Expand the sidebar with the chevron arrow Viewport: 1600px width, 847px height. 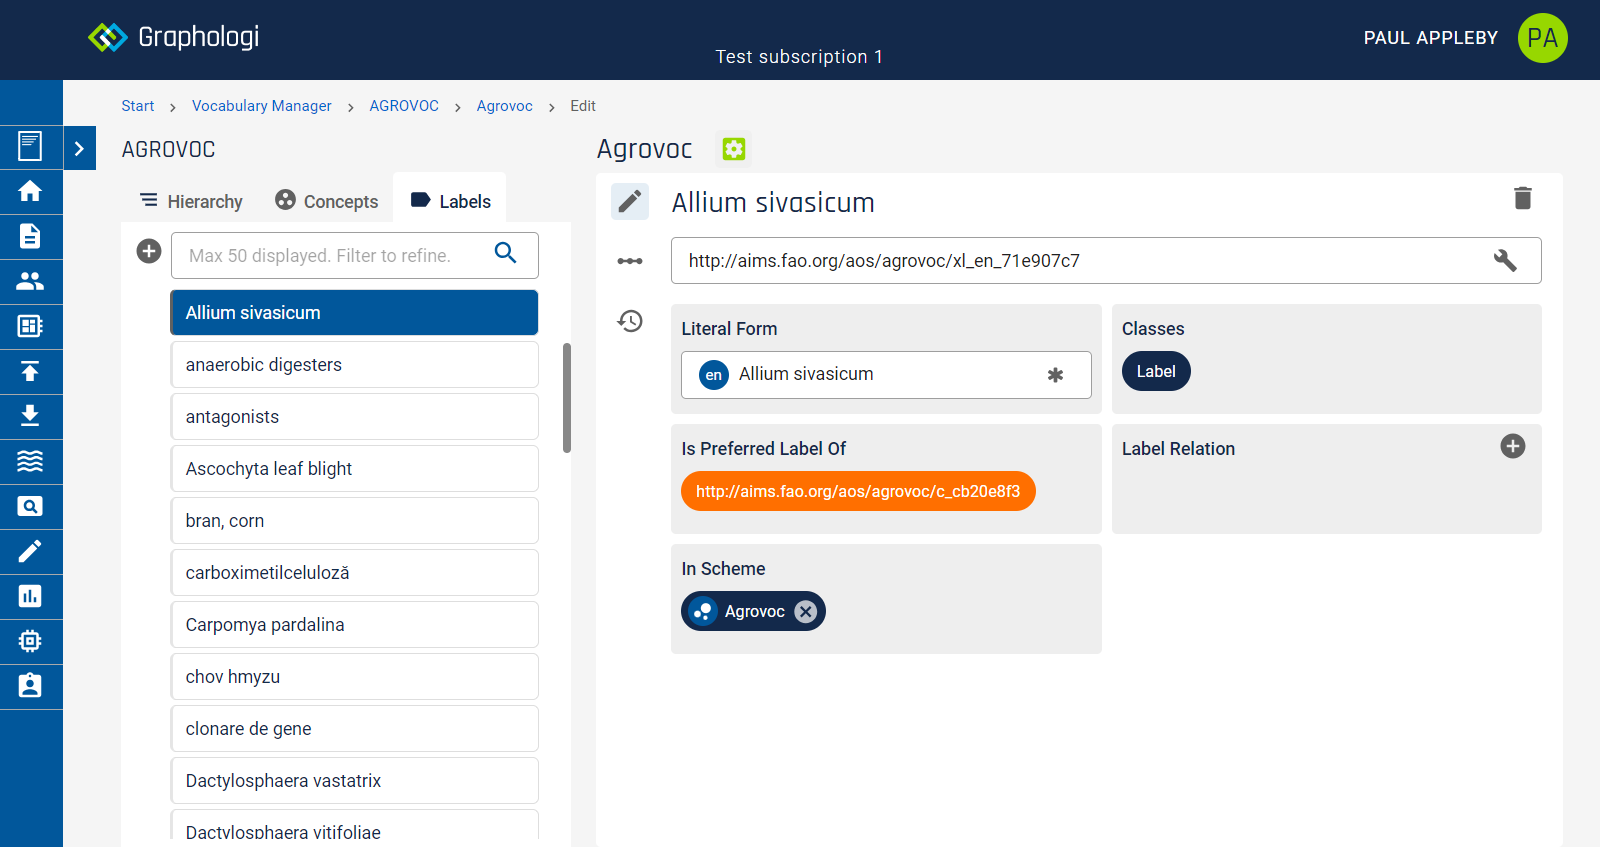79,148
